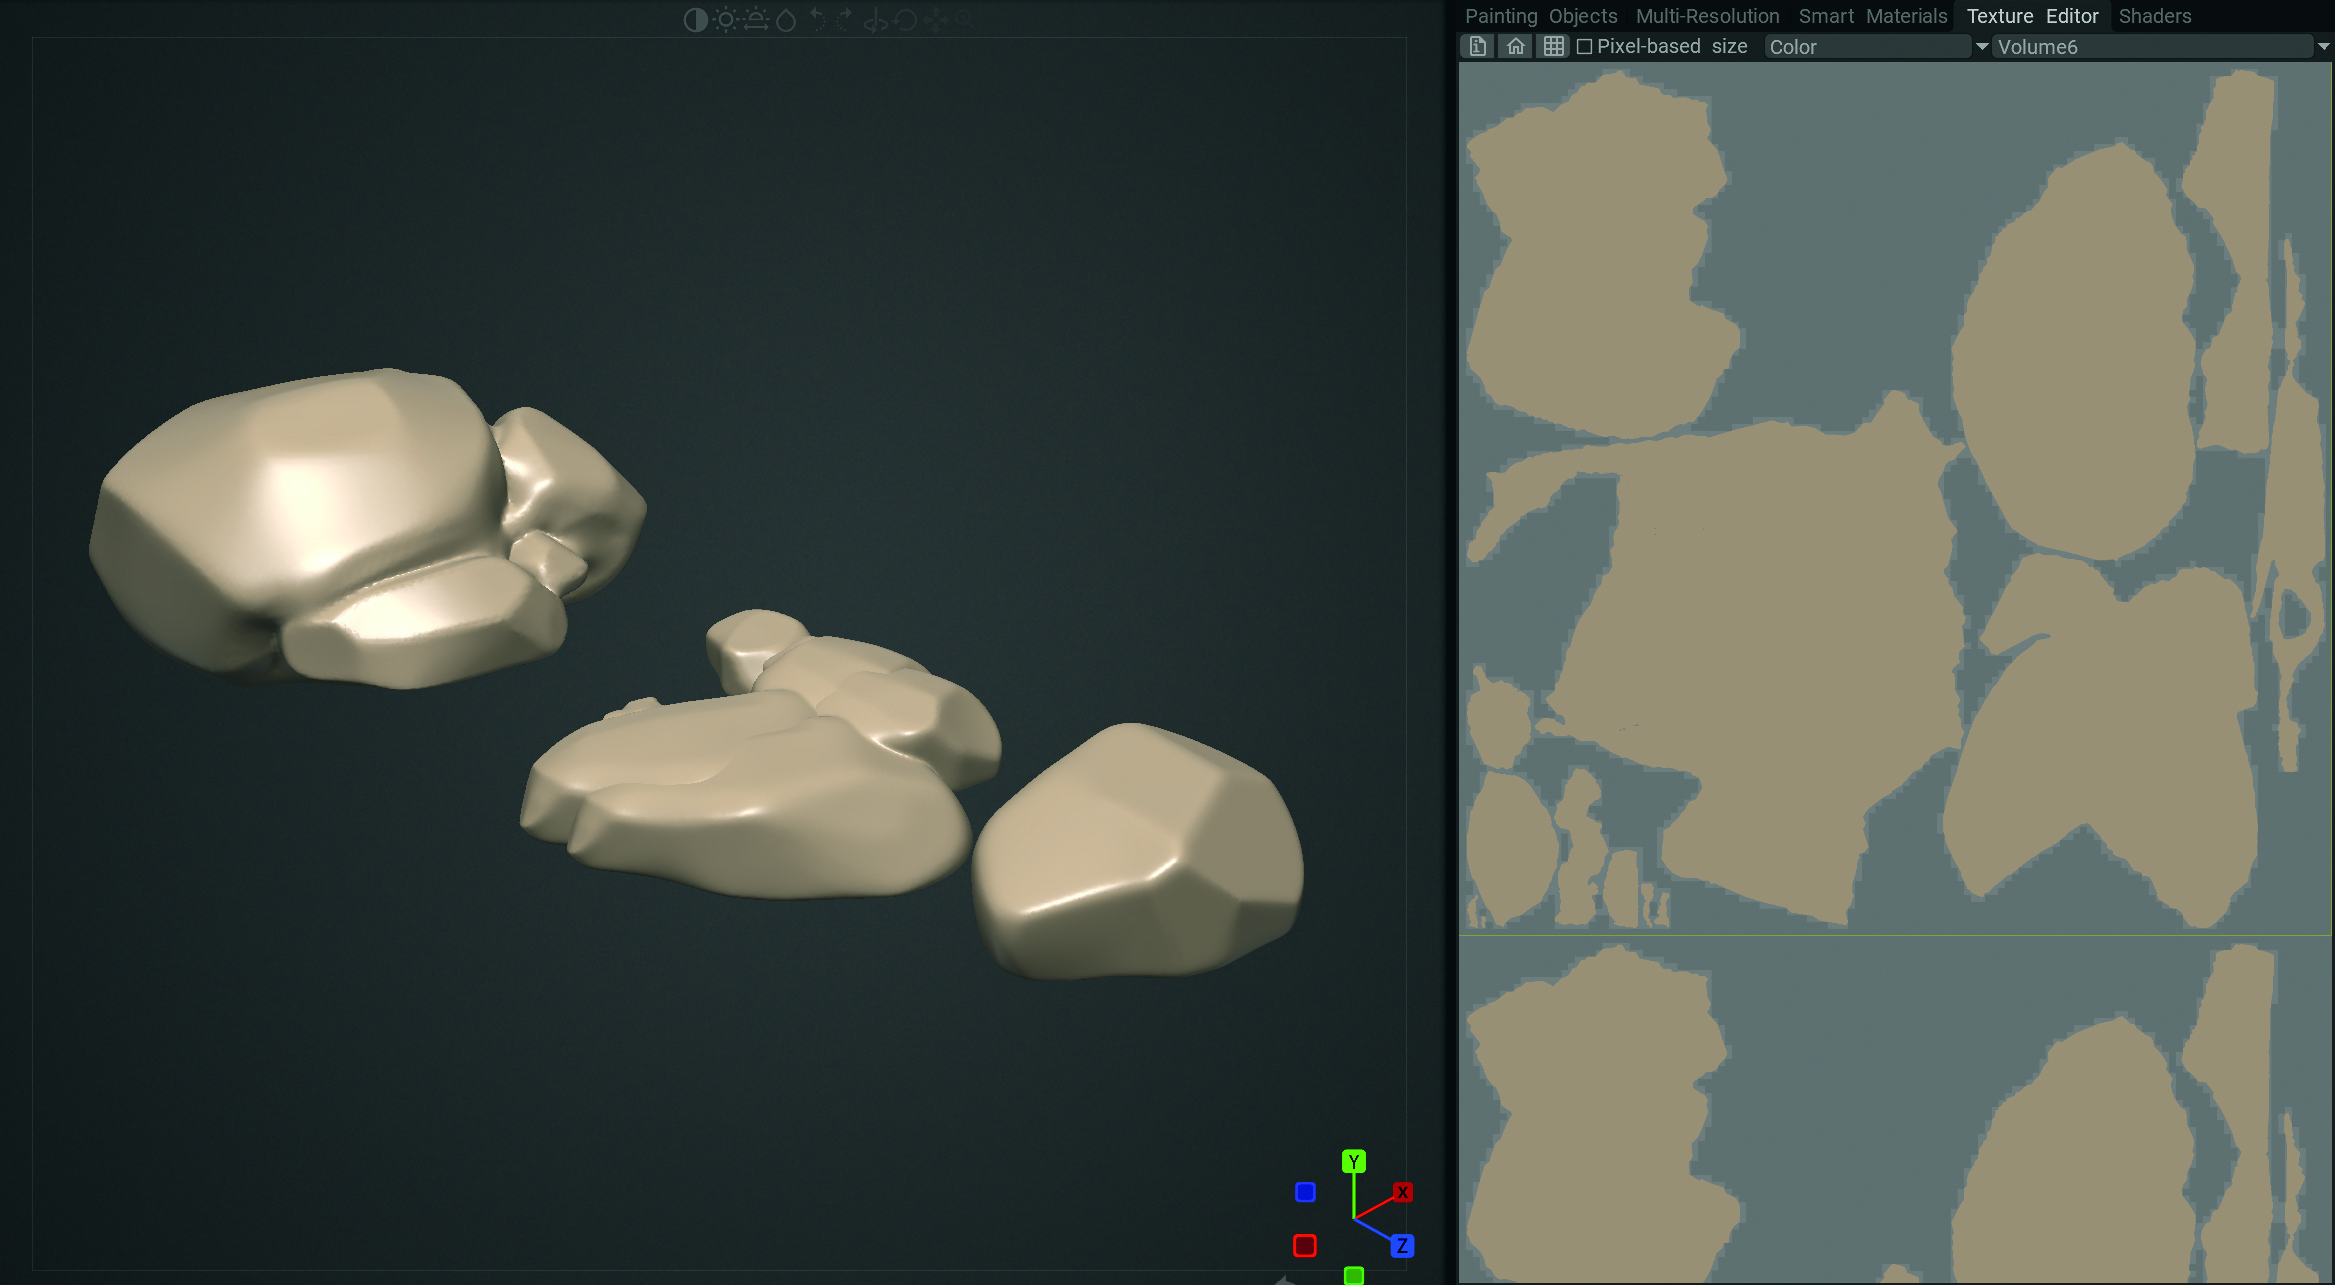Screen dimensions: 2335x1285
Task: Click the arrow beside the Volume6 field
Action: (2324, 47)
